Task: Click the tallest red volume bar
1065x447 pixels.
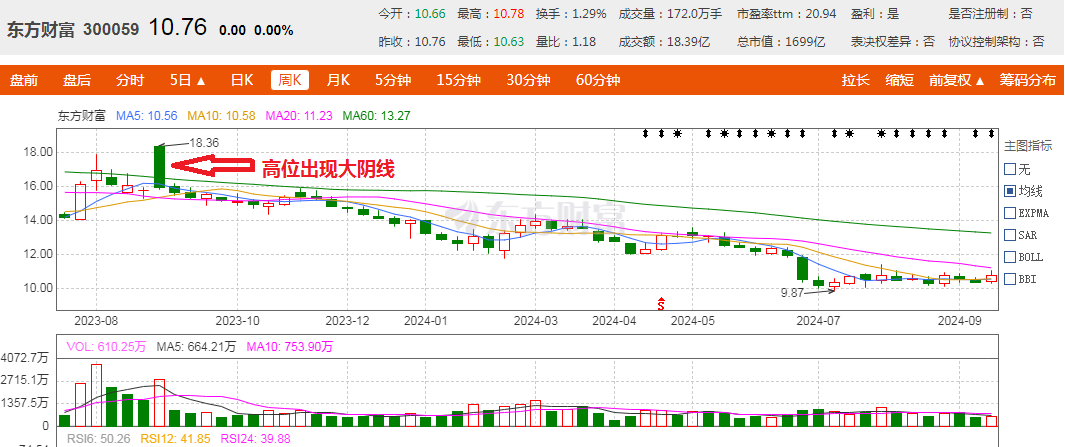Action: tap(96, 388)
